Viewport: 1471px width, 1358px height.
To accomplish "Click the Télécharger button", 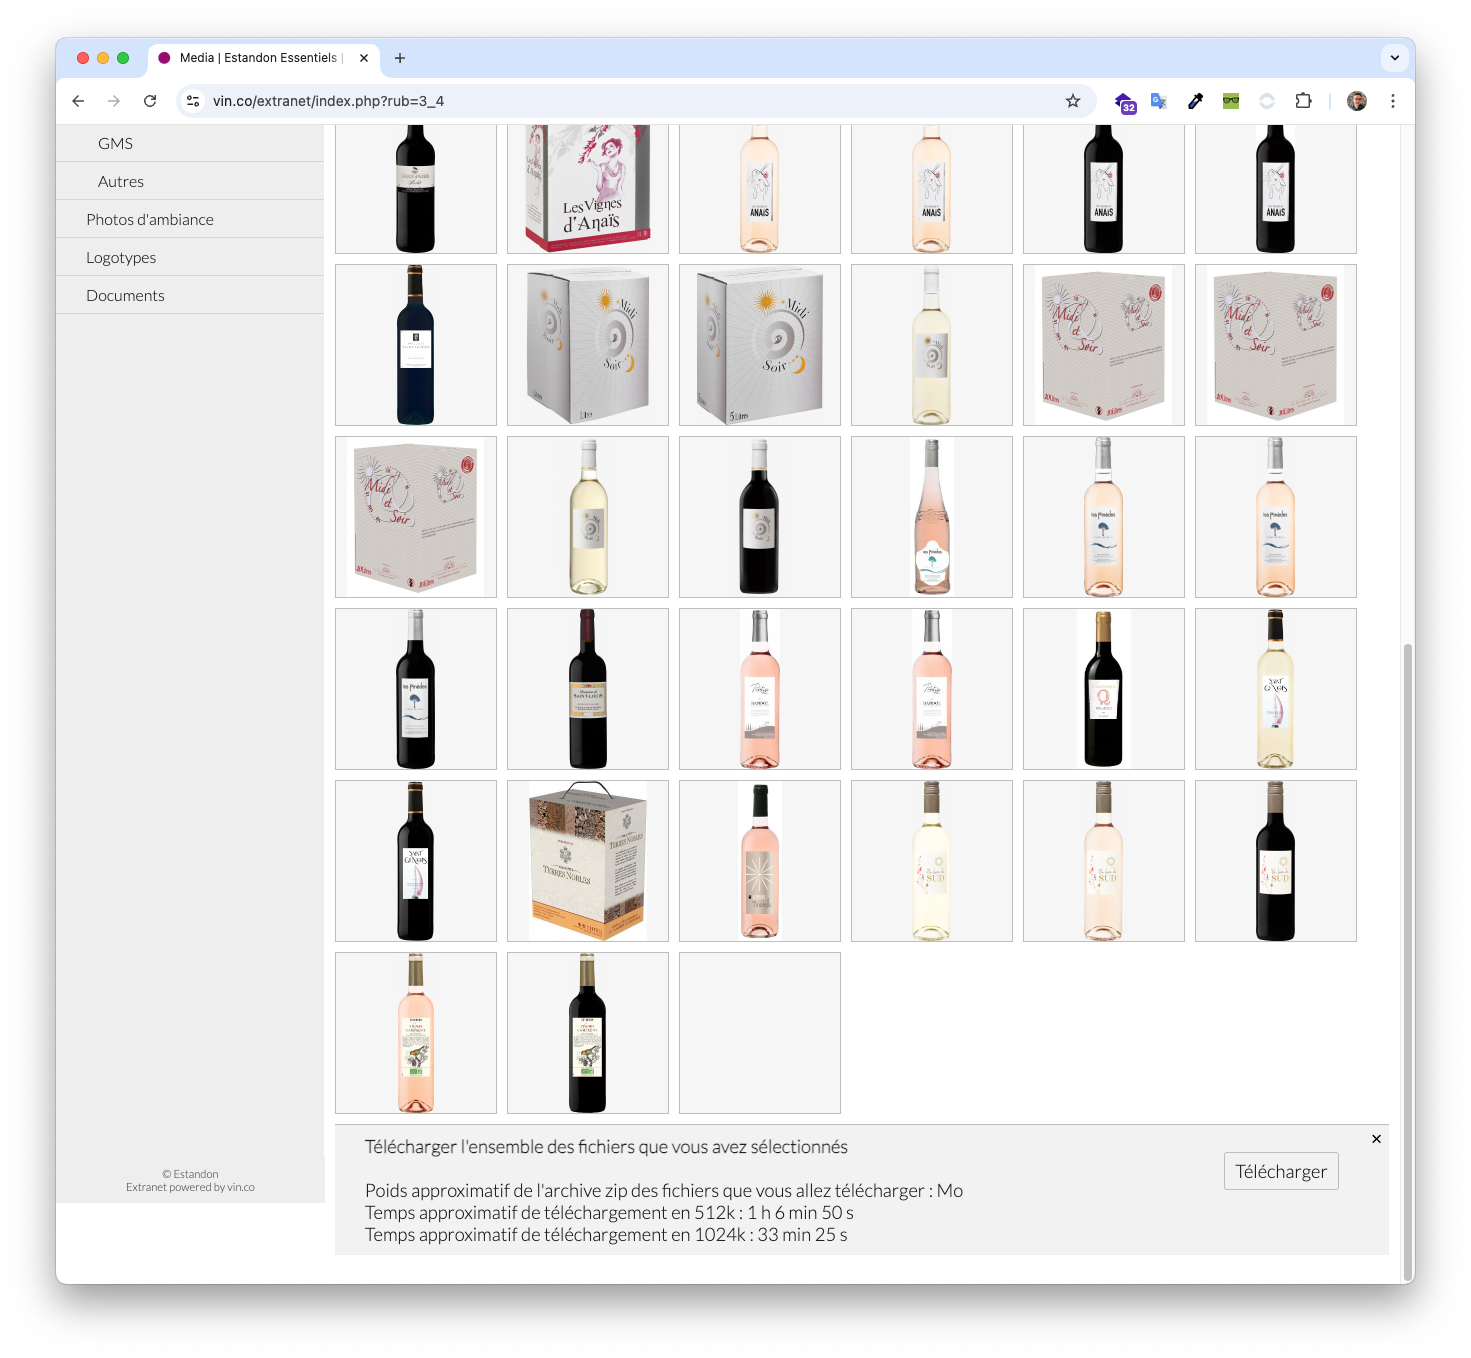I will [x=1281, y=1171].
